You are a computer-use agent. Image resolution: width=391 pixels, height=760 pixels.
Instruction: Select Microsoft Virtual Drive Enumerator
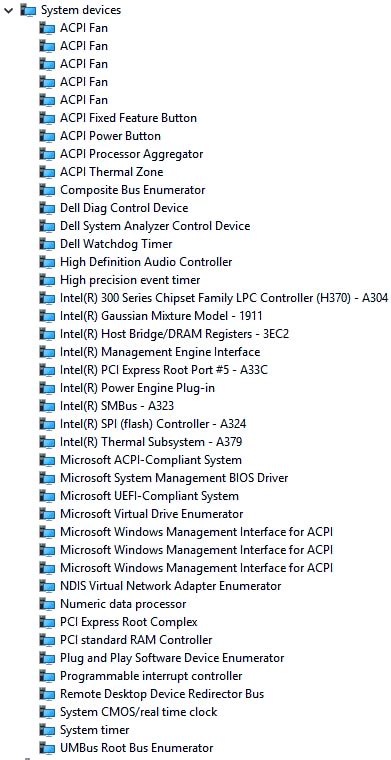tap(152, 513)
